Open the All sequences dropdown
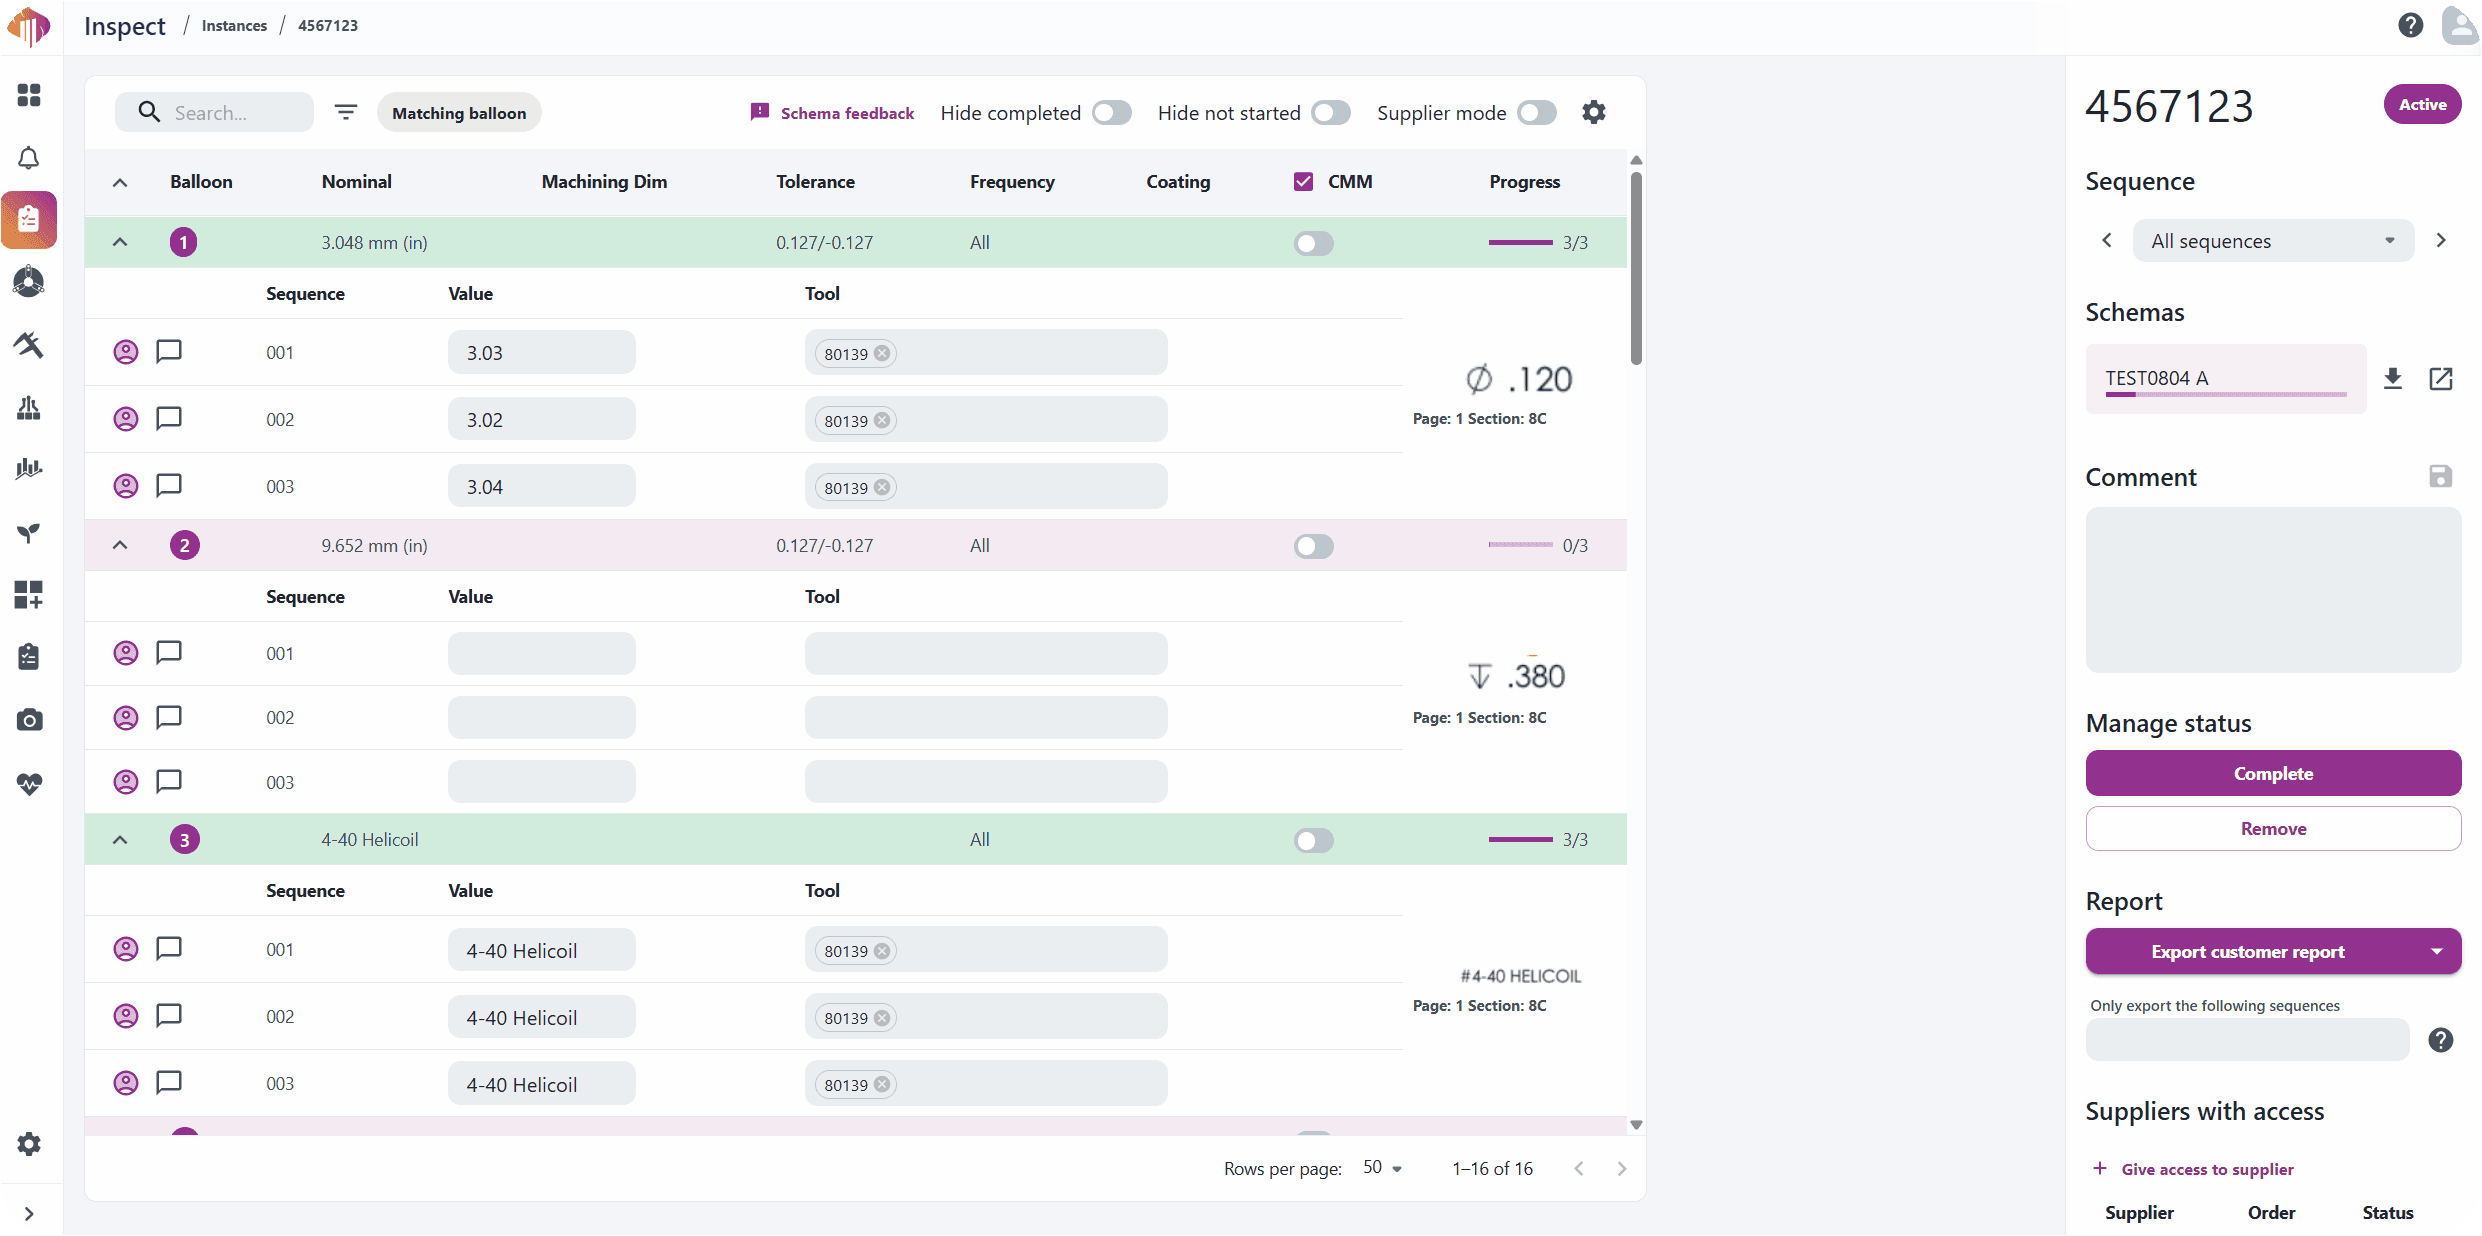The width and height of the screenshot is (2482, 1236). pos(2272,241)
